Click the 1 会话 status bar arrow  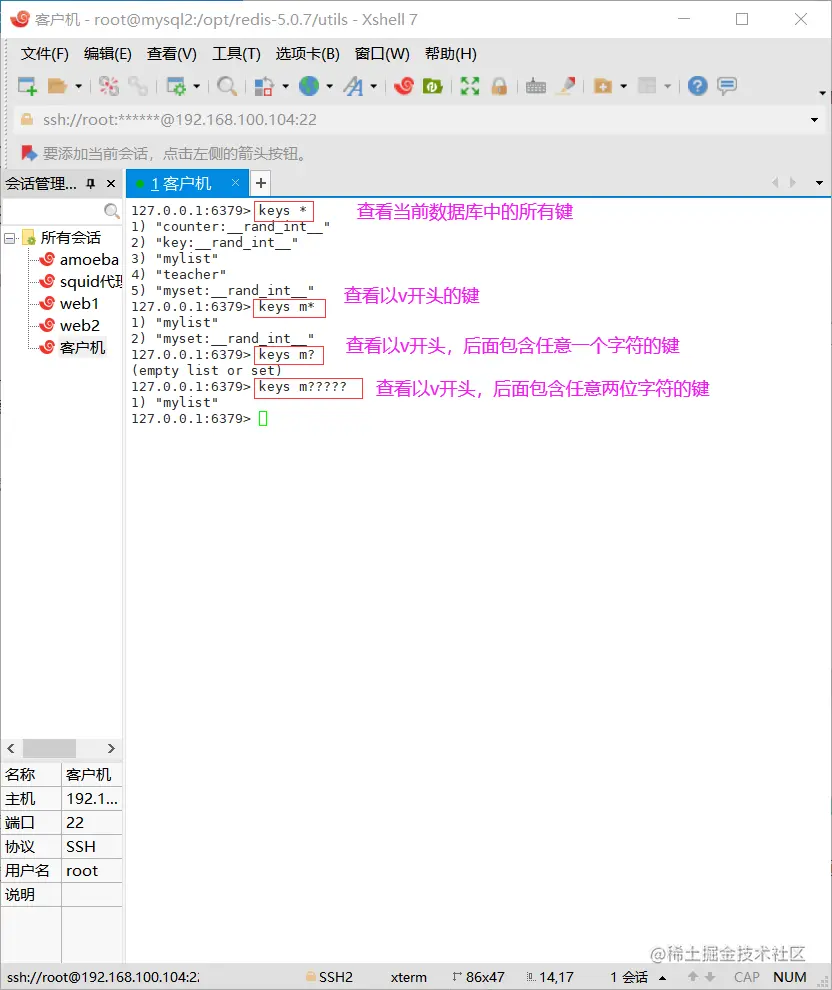pyautogui.click(x=663, y=978)
